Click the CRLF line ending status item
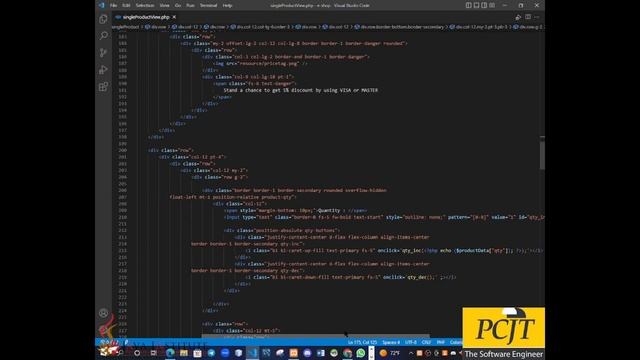Screen dimensions: 640x360 [427, 342]
